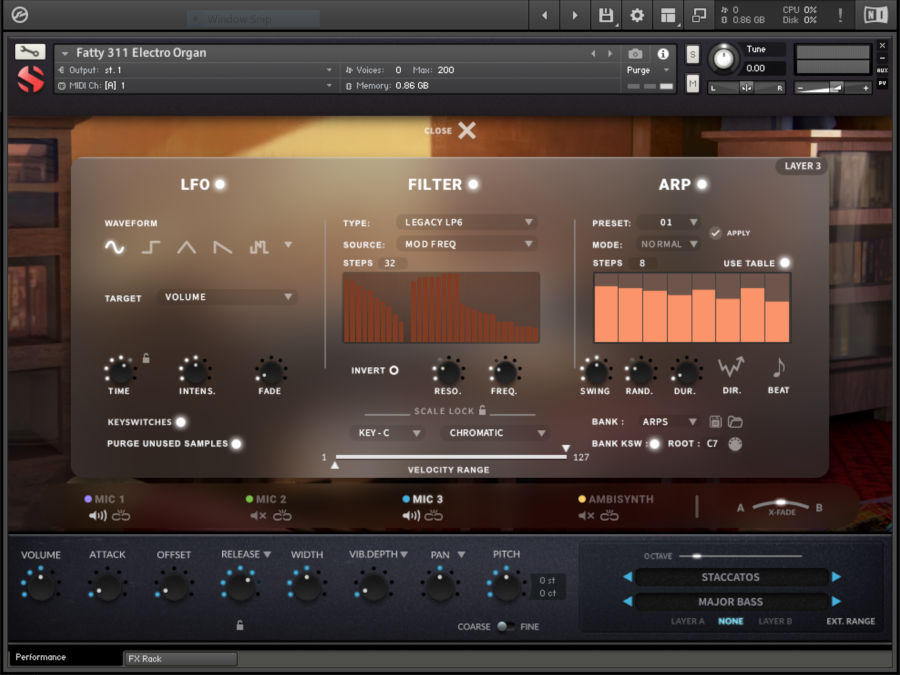Screen dimensions: 900x675
Task: Select the Performance tab
Action: tap(40, 658)
